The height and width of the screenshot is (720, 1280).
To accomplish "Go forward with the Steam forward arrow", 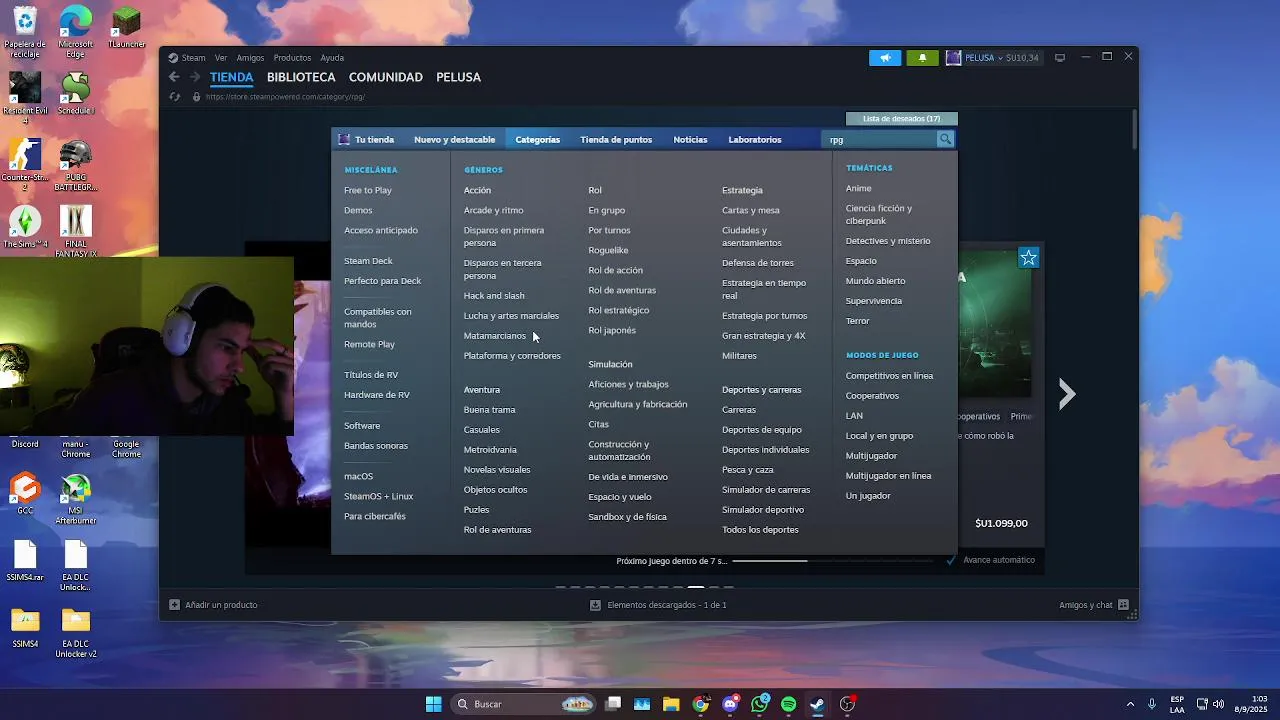I will pos(195,77).
